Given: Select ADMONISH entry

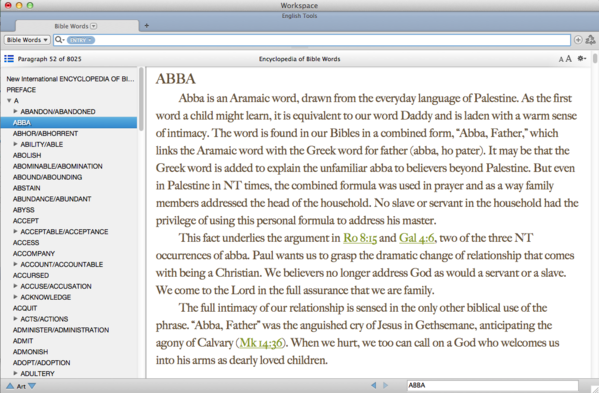Looking at the screenshot, I should (x=31, y=351).
